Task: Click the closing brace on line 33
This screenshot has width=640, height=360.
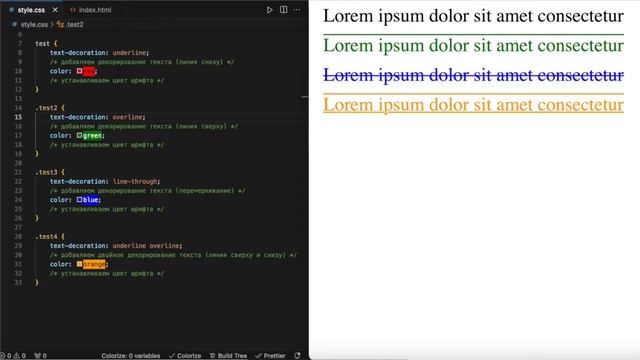Action: pyautogui.click(x=37, y=282)
